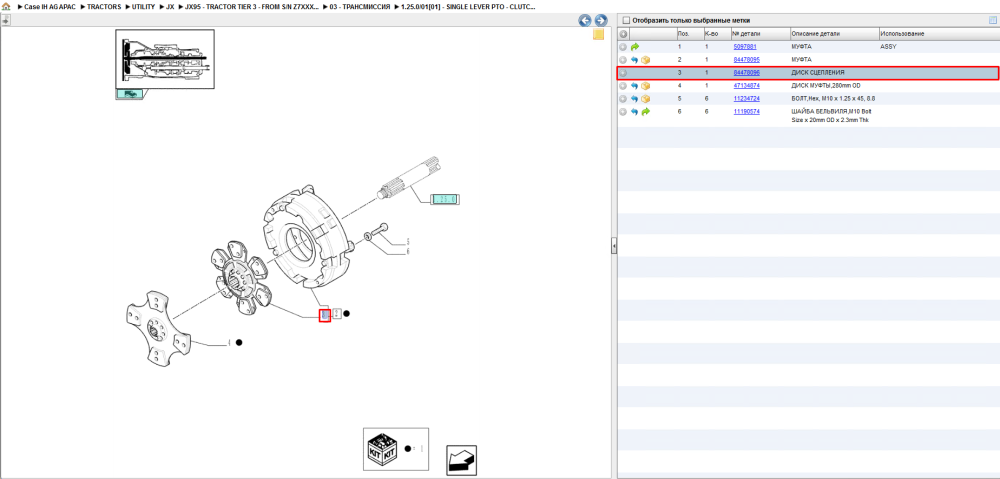The height and width of the screenshot is (479, 1000).
Task: Sort by the 'Использование' column header
Action: pyautogui.click(x=939, y=34)
